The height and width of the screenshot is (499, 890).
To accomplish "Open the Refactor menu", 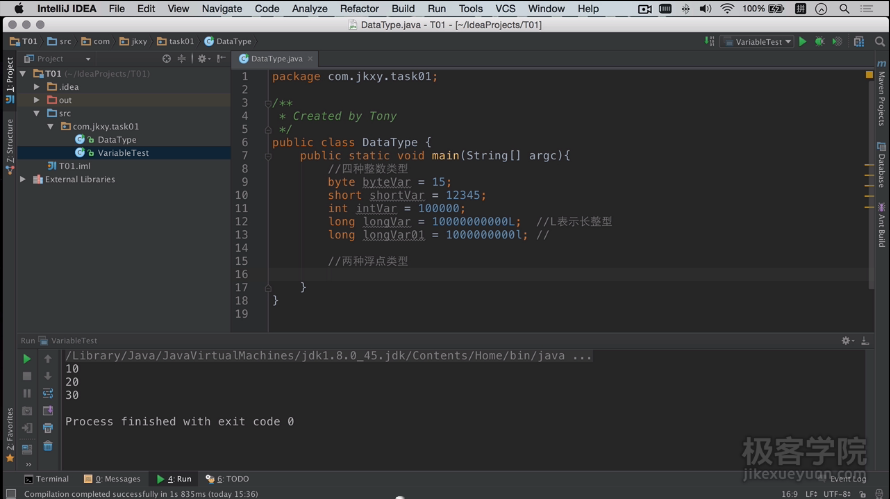I will 359,8.
